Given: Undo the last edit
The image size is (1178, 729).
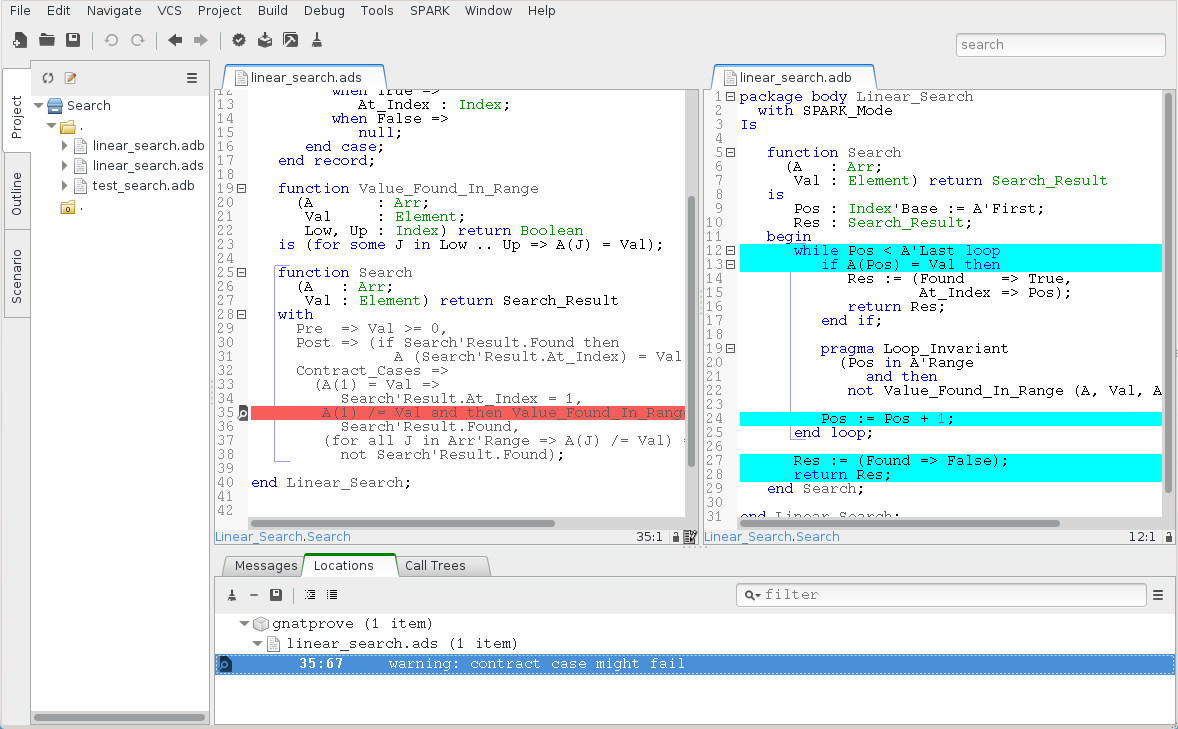Looking at the screenshot, I should pyautogui.click(x=111, y=40).
